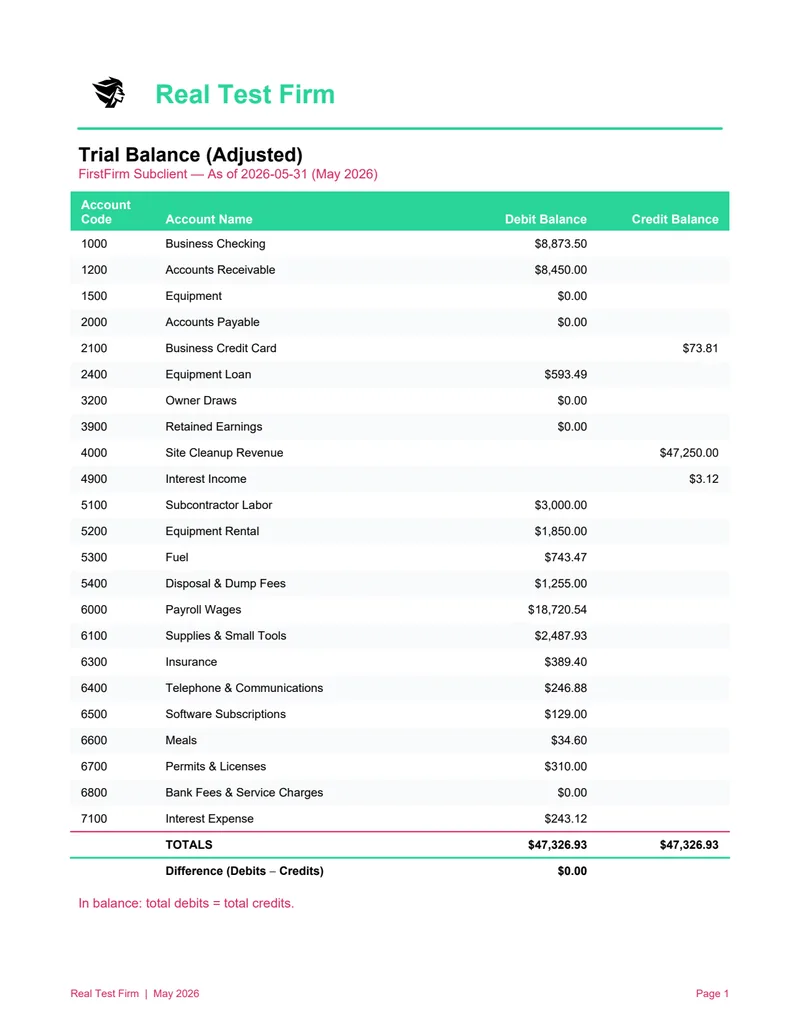
Task: Click the total credits $47,326.93 in Credit Balance column
Action: pyautogui.click(x=689, y=845)
